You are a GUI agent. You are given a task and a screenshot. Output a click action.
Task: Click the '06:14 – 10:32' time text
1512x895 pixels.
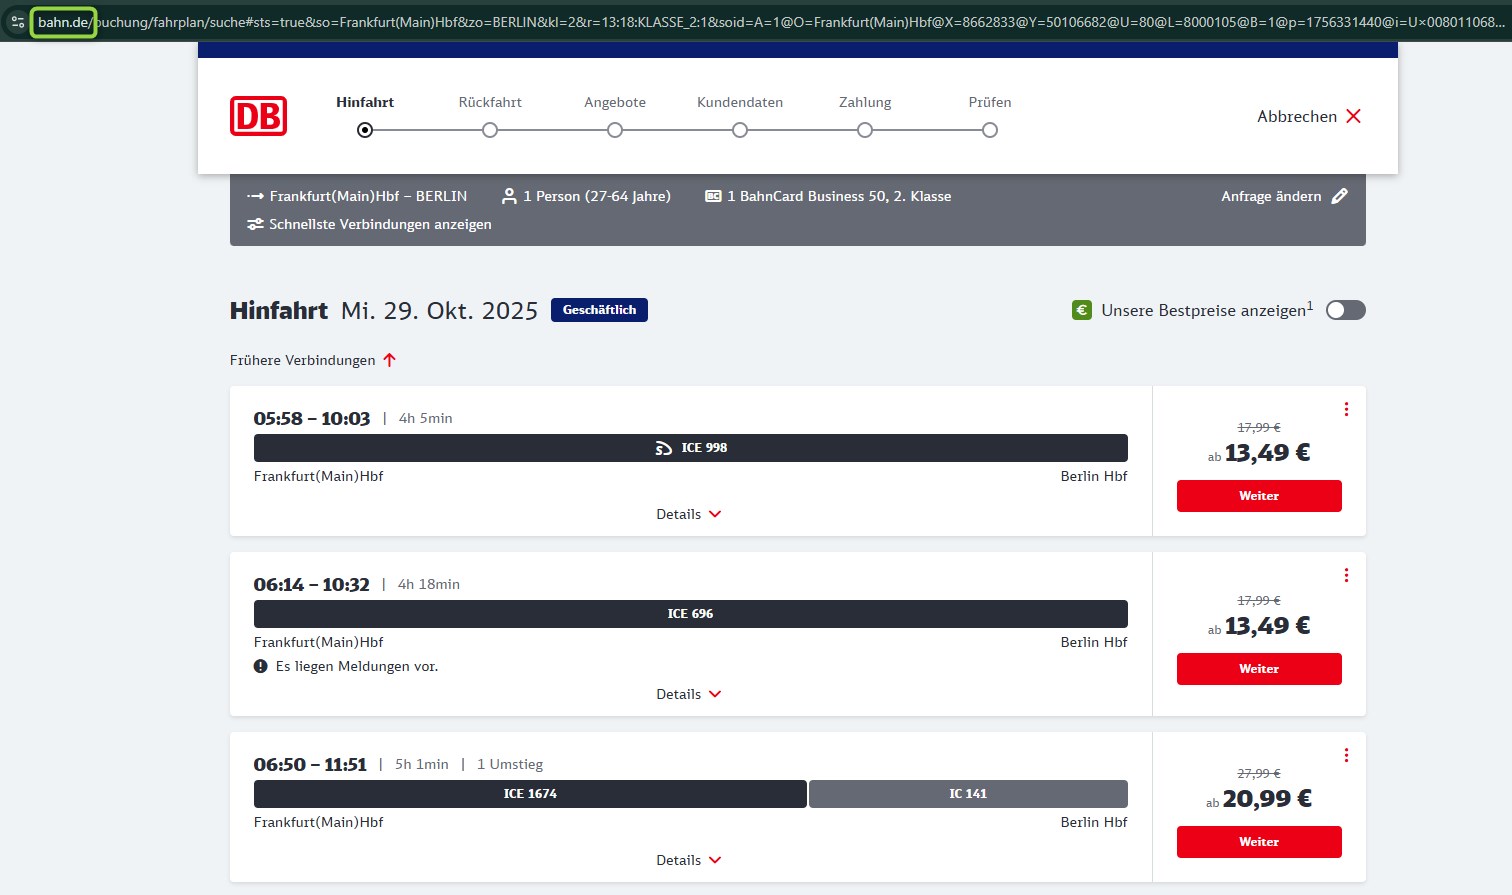[x=312, y=584]
